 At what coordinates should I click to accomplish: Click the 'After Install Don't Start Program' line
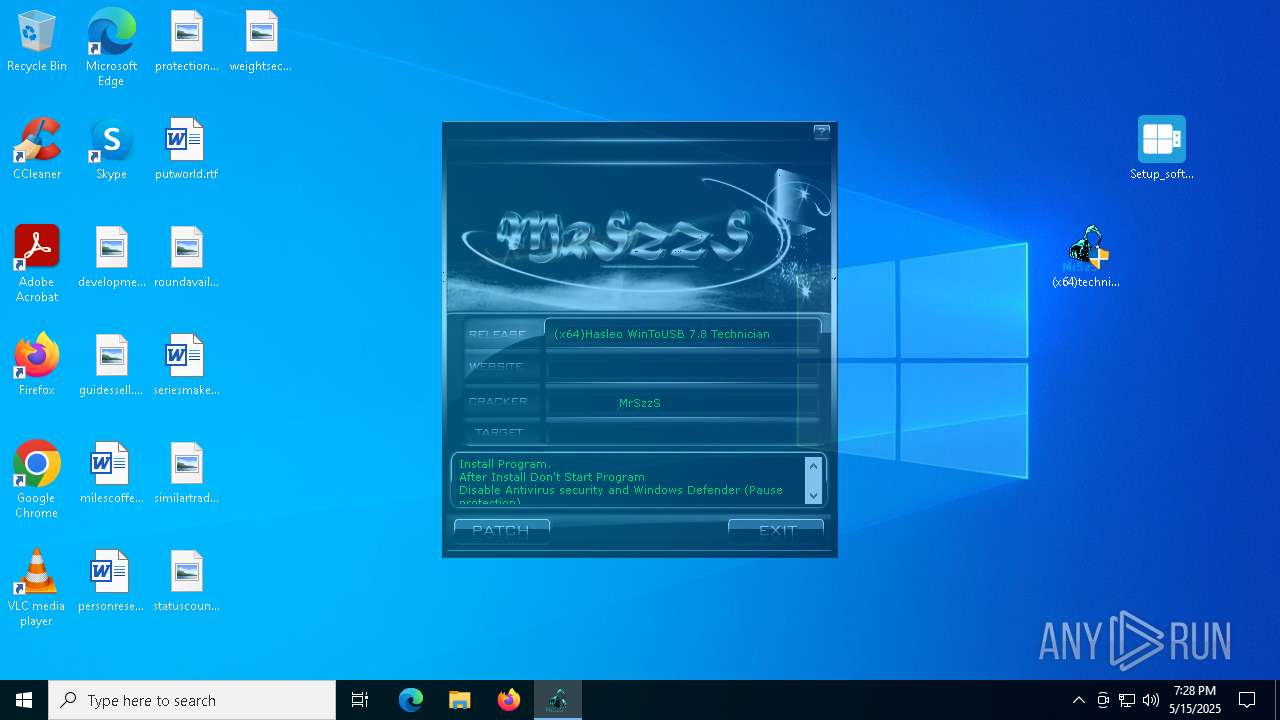coord(552,477)
